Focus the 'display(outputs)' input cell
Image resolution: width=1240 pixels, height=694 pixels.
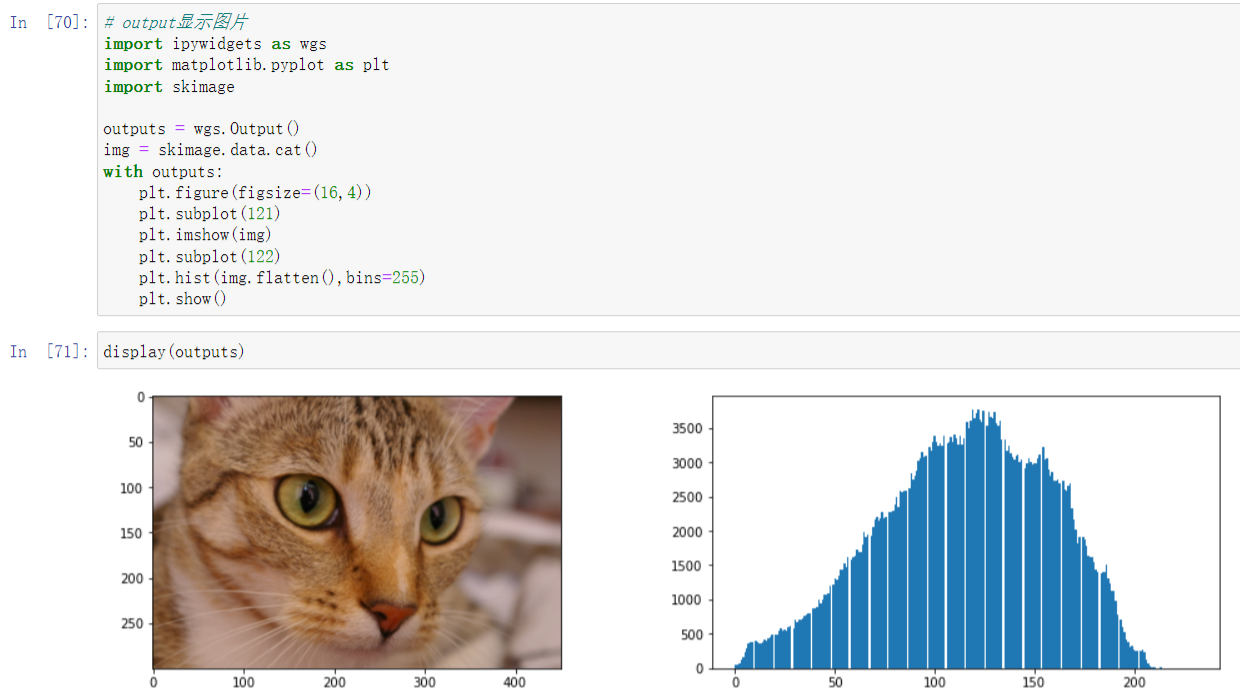pos(668,351)
